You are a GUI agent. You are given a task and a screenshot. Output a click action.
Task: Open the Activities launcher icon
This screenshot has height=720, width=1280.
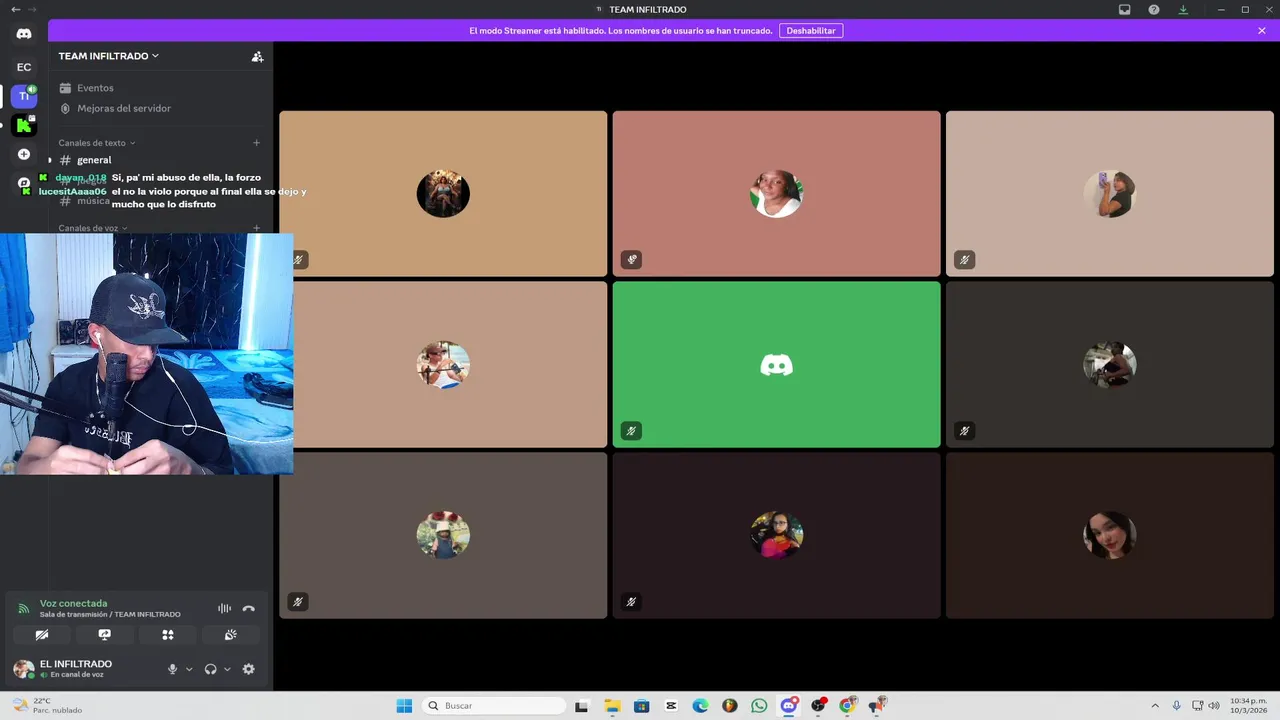[x=168, y=635]
